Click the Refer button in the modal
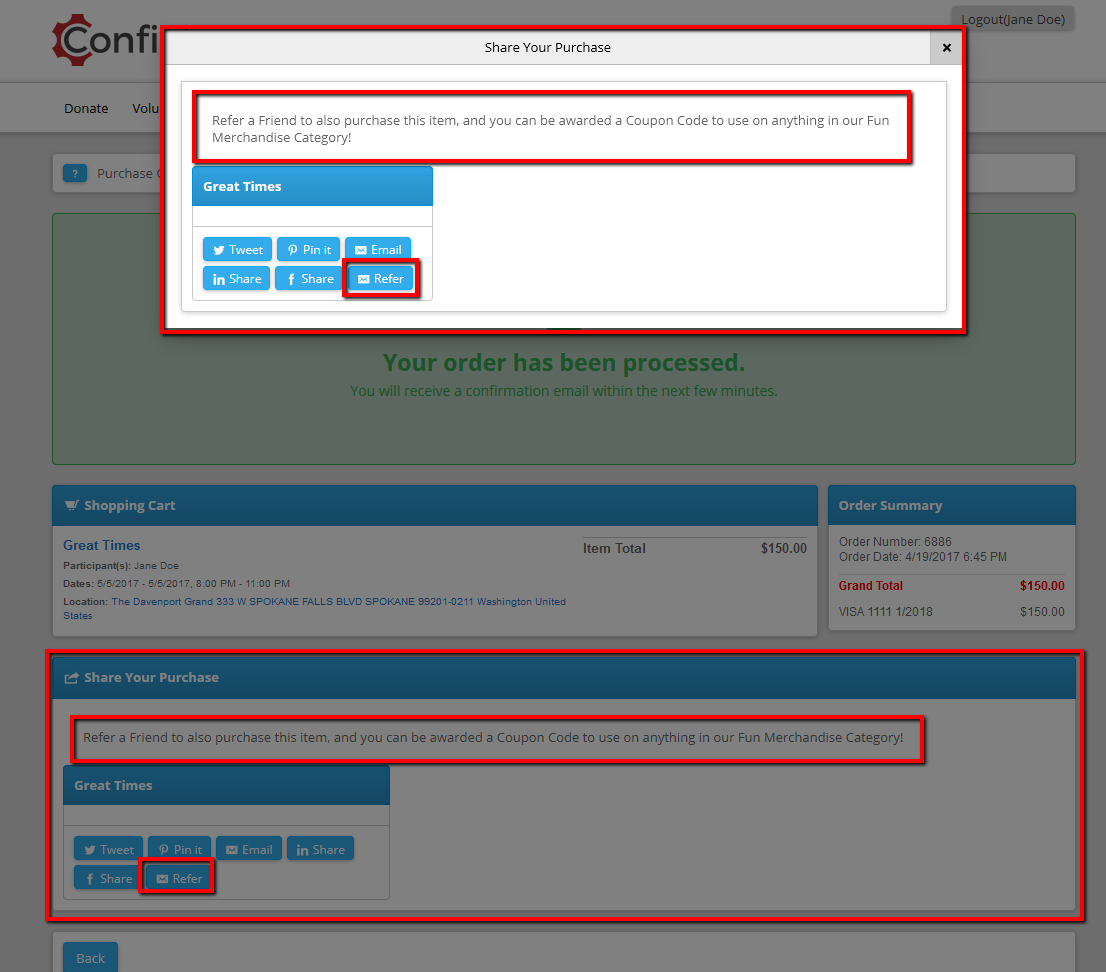Image resolution: width=1106 pixels, height=972 pixels. point(381,279)
